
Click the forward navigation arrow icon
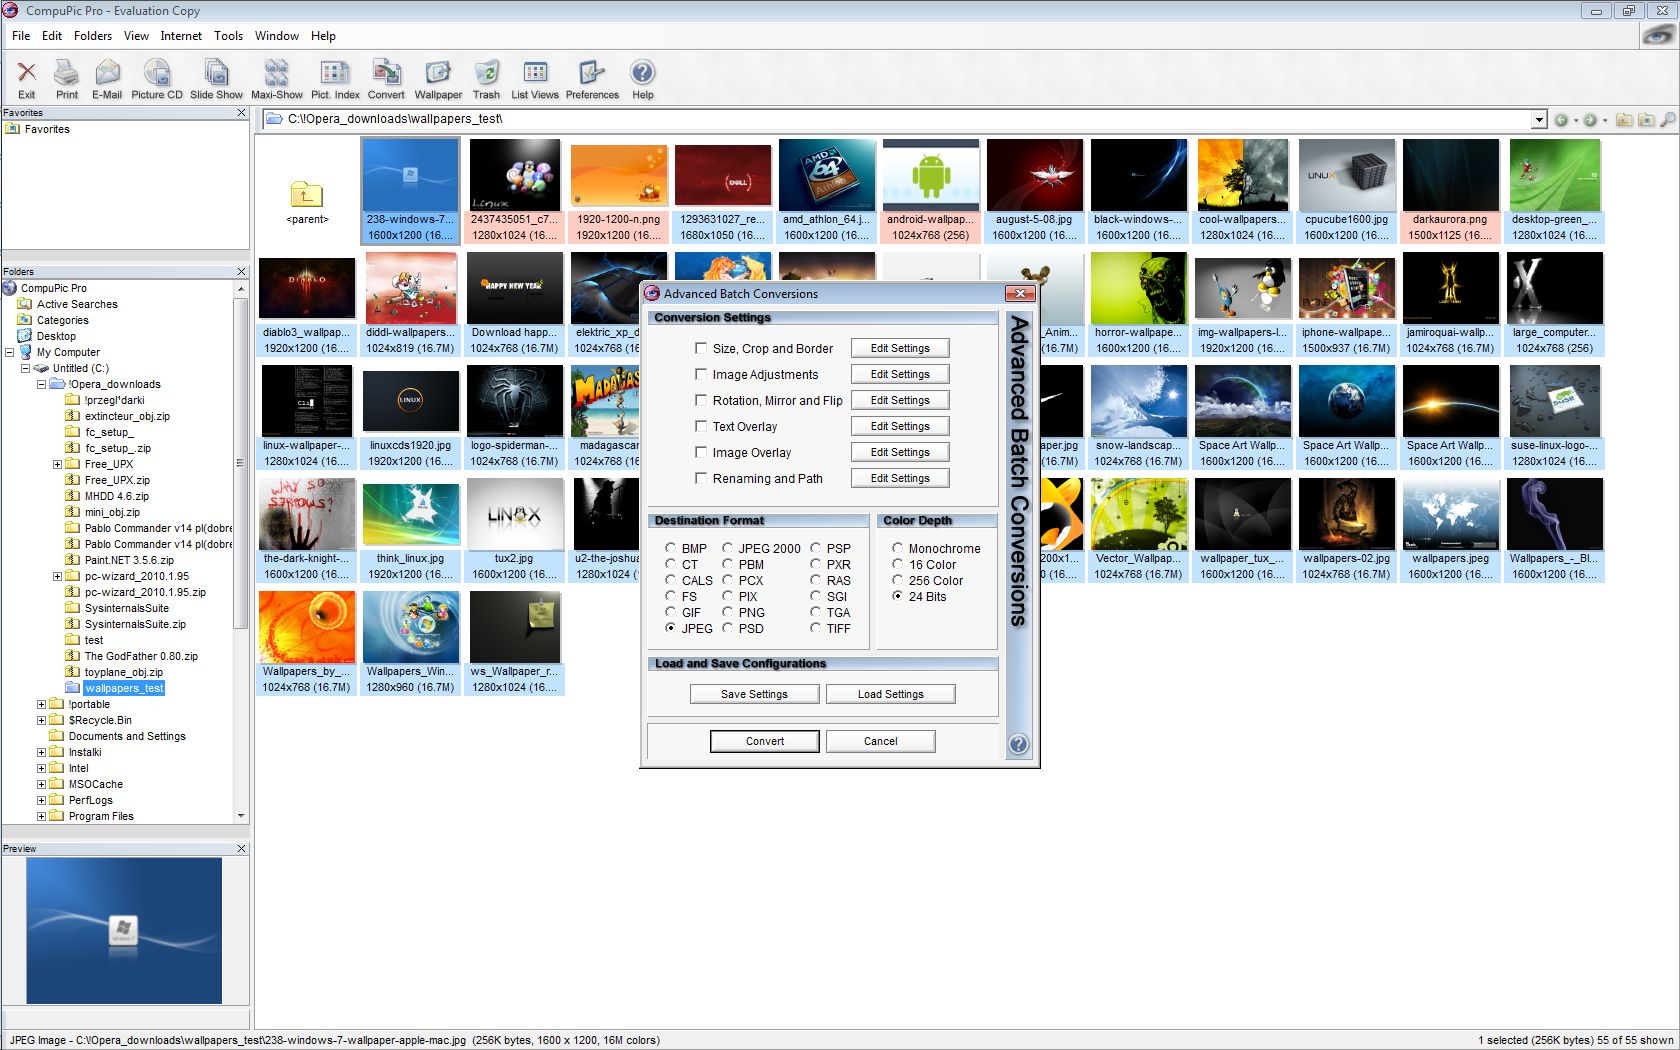coord(1590,120)
